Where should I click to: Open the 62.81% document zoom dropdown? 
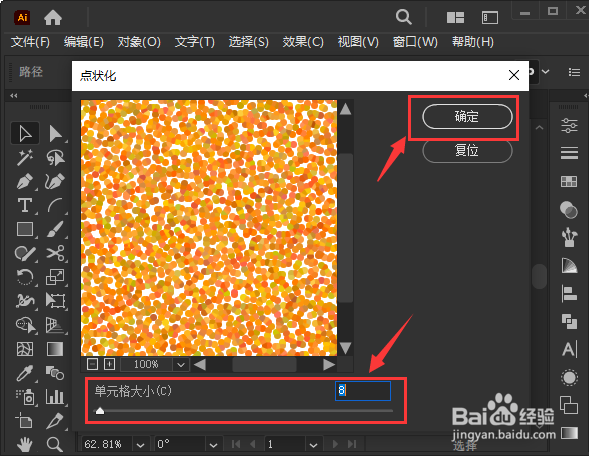coord(140,445)
